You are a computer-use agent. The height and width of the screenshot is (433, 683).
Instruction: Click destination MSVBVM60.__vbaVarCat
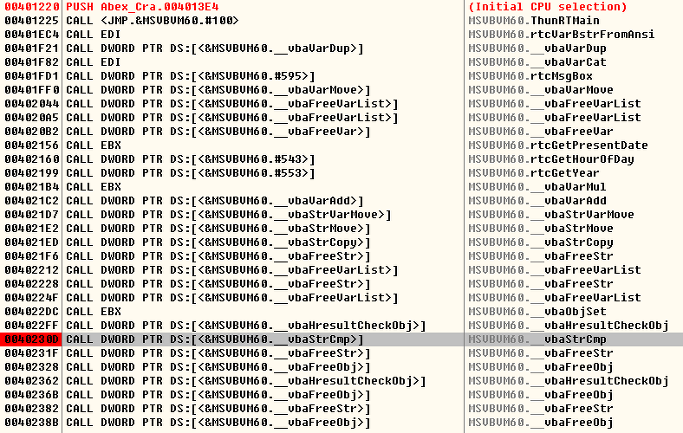(537, 62)
